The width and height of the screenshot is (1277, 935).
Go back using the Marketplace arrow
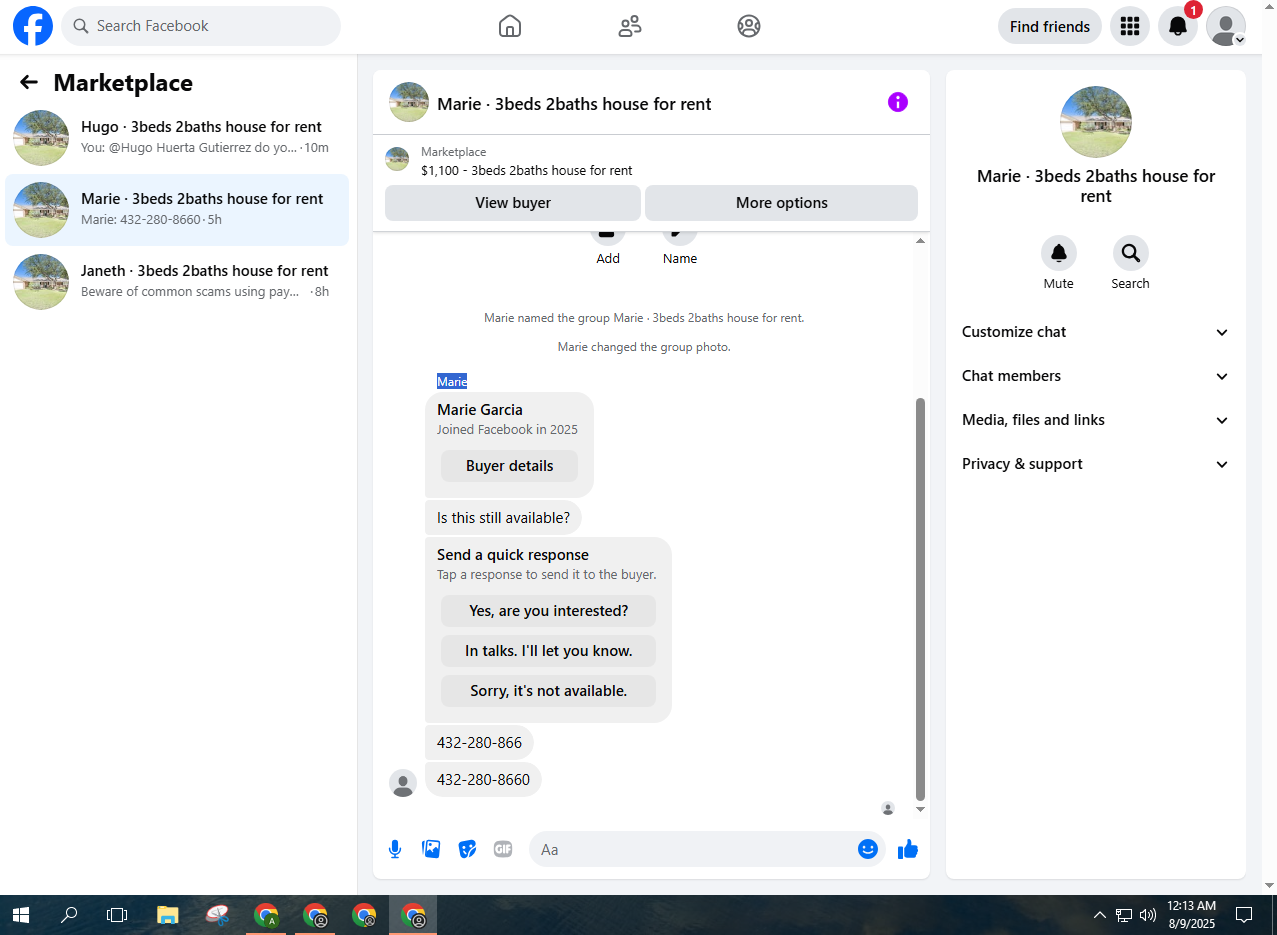(29, 82)
